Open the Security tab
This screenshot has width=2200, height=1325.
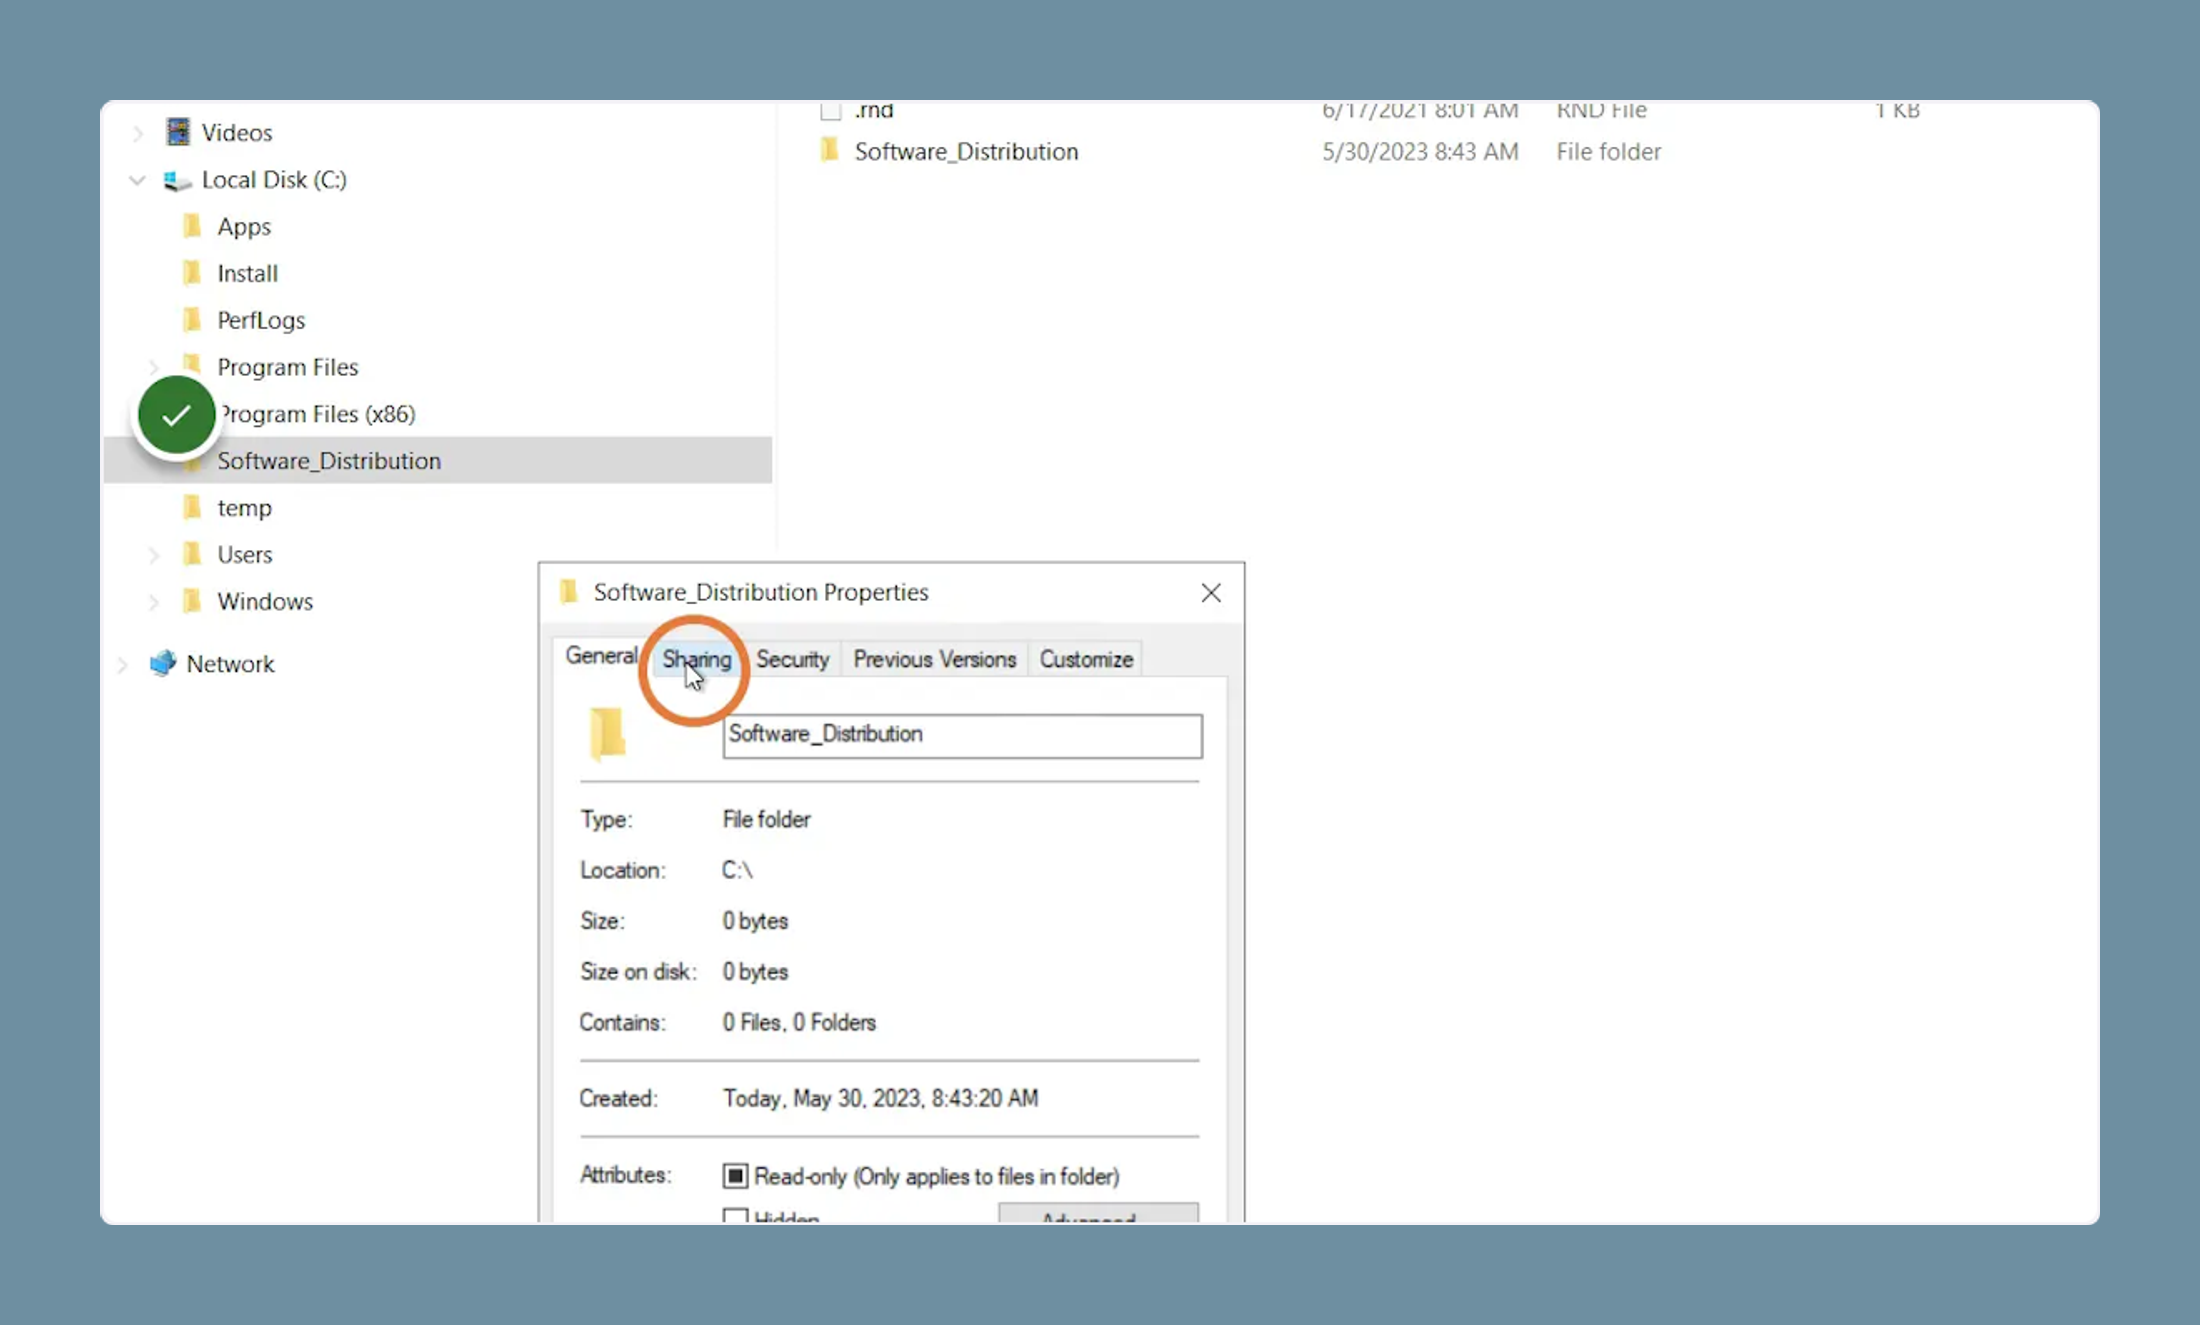point(792,659)
